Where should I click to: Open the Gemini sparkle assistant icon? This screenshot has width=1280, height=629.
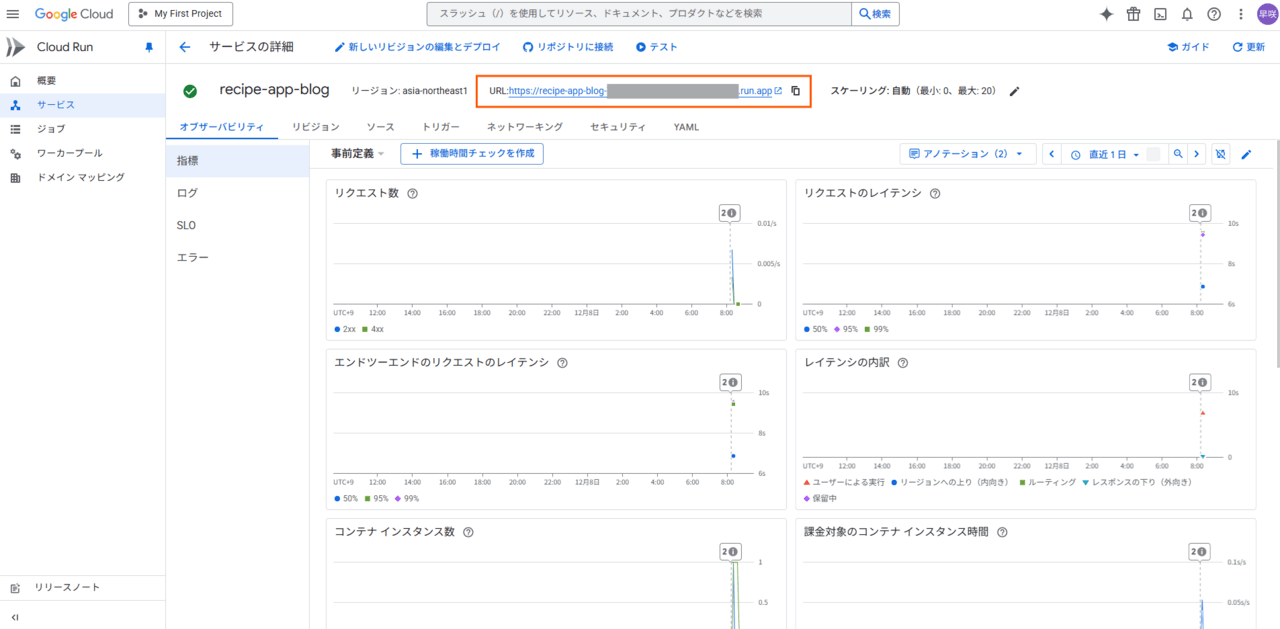tap(1106, 14)
